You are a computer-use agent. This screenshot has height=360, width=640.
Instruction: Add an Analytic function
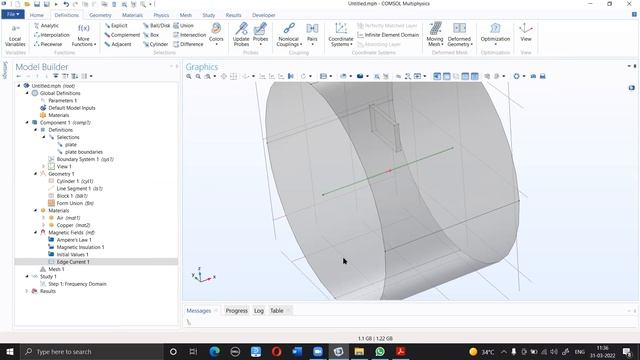coord(46,26)
